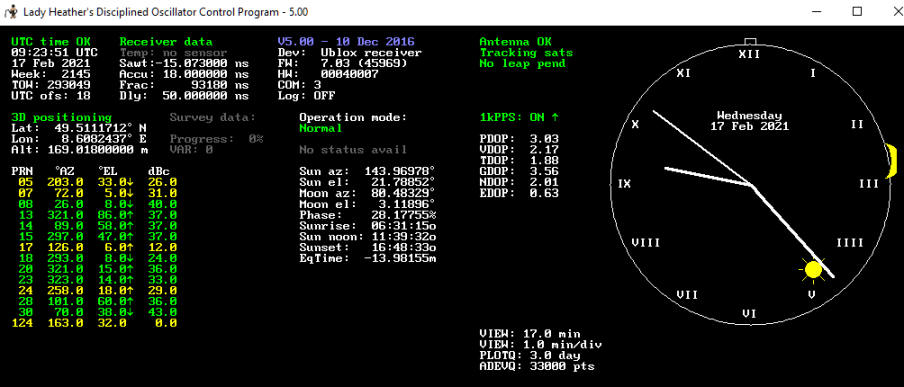Click the 'VIEW: 17.0 min' setting
This screenshot has width=904, height=387.
(530, 334)
